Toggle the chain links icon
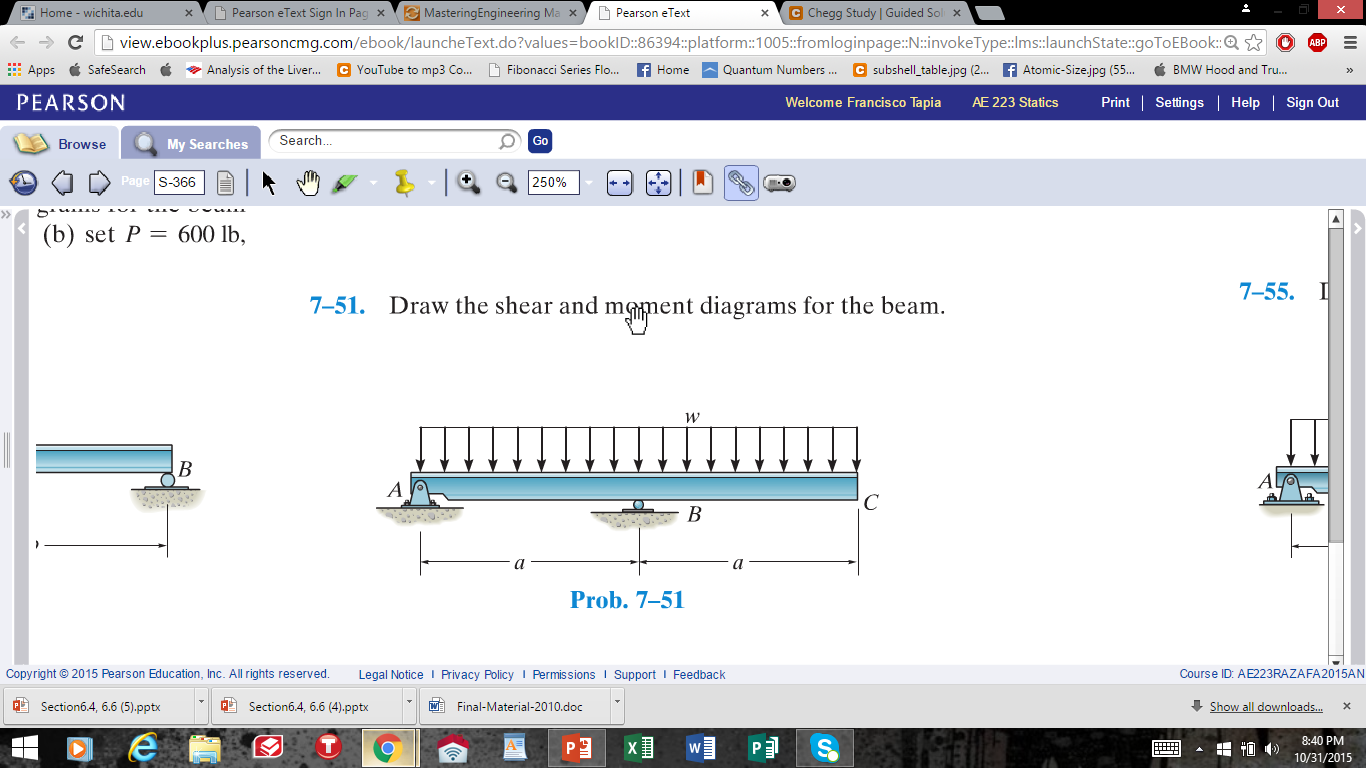Screen dimensions: 1366x768 tap(741, 183)
